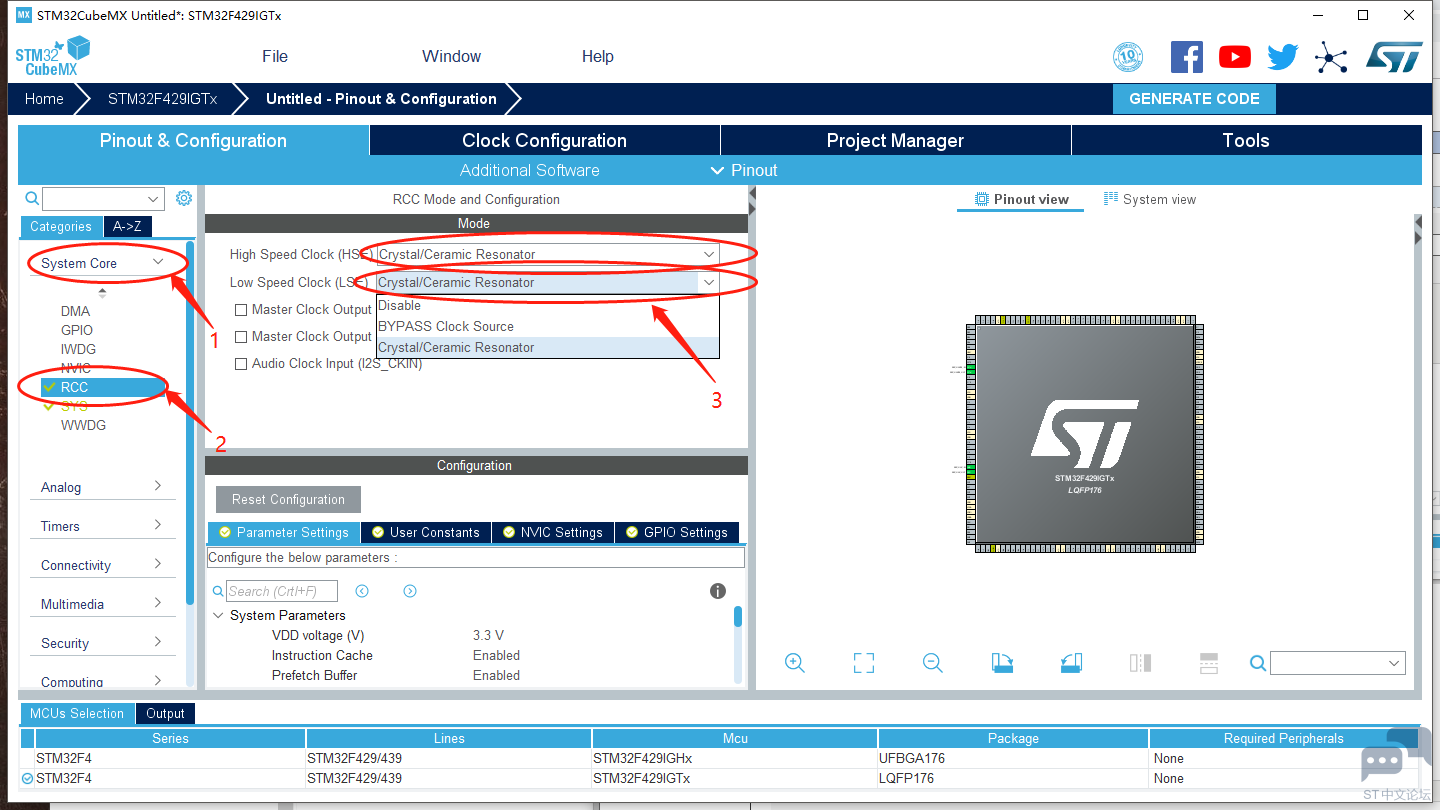Switch to System view
The height and width of the screenshot is (810, 1440).
[x=1150, y=199]
